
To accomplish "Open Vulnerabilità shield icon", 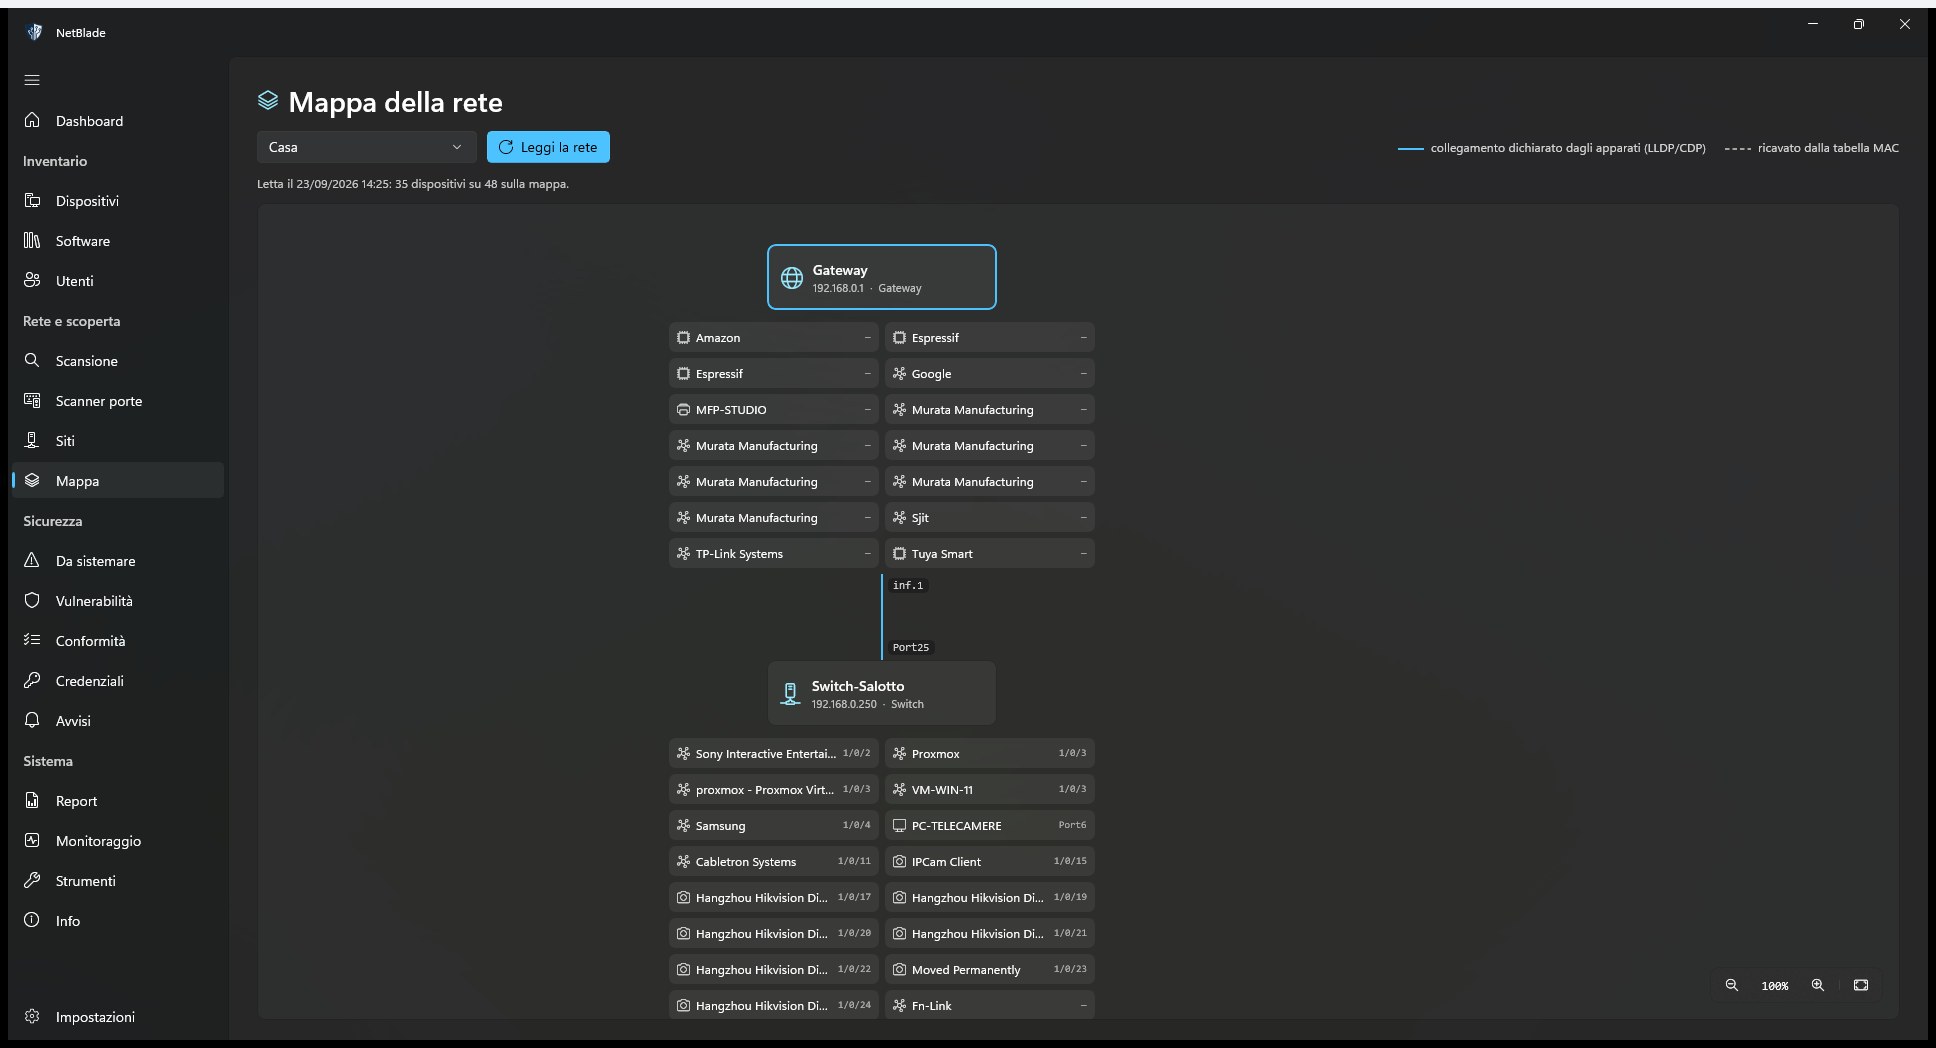I will 32,600.
